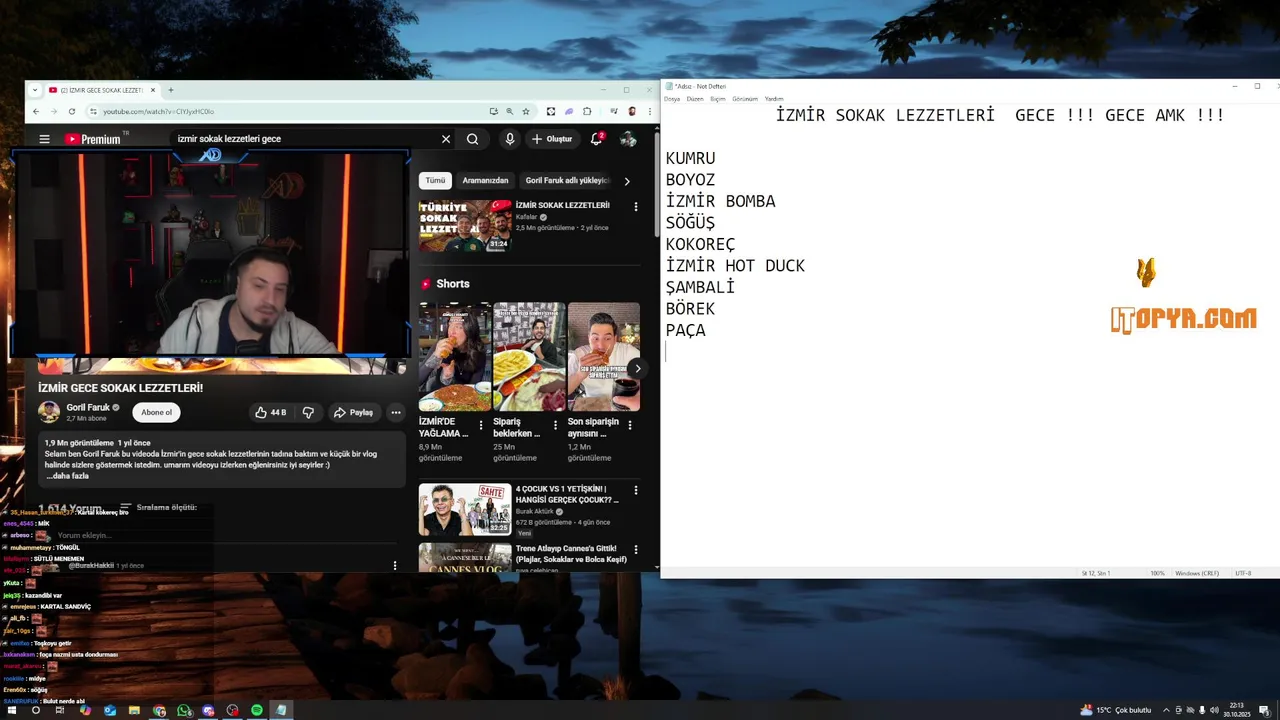Open options for Trene Atlayıp Cannes'a Gittik video
The height and width of the screenshot is (720, 1280).
635,550
